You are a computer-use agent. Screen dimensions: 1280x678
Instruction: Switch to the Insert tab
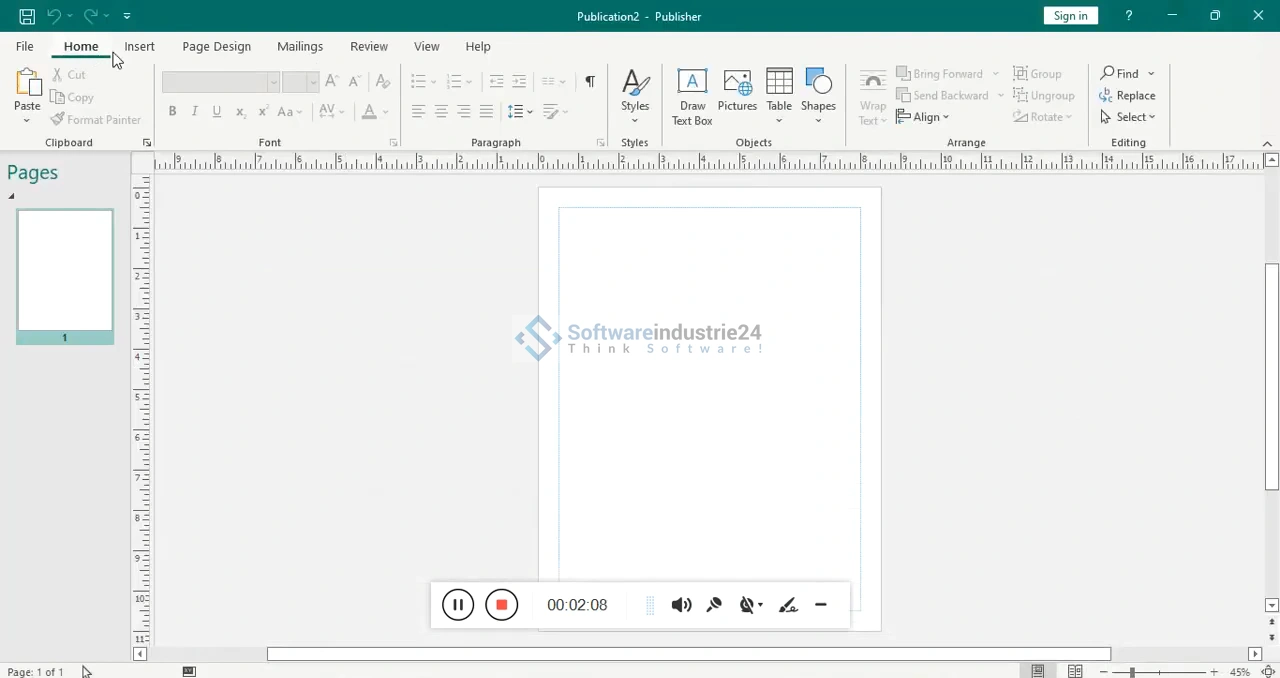139,46
